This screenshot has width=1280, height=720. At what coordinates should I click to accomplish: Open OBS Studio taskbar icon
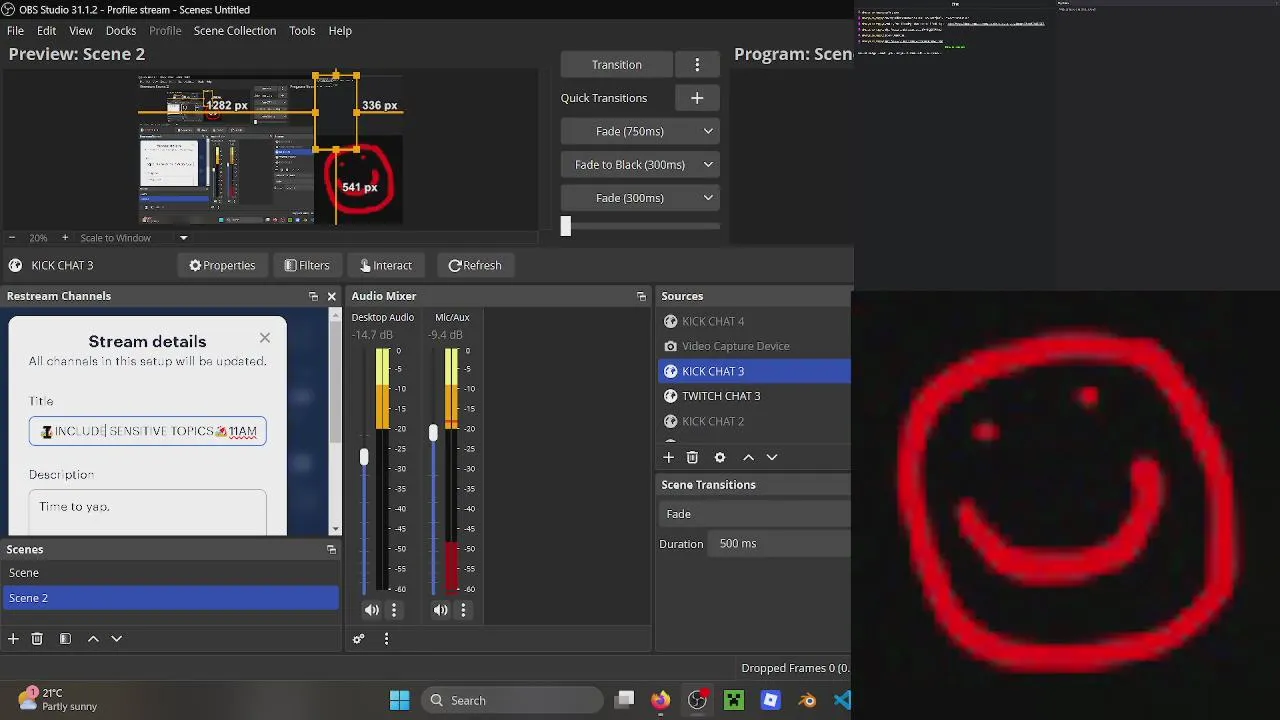pyautogui.click(x=698, y=700)
